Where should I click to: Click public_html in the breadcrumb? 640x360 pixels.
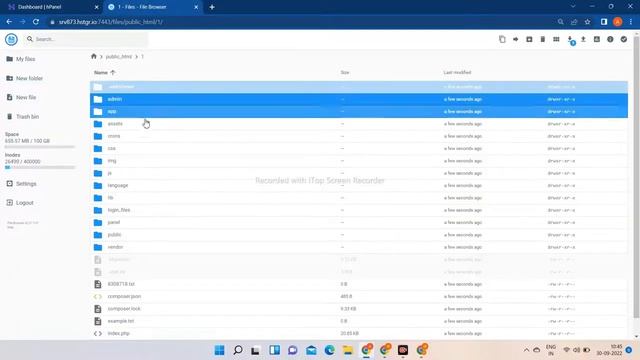119,56
